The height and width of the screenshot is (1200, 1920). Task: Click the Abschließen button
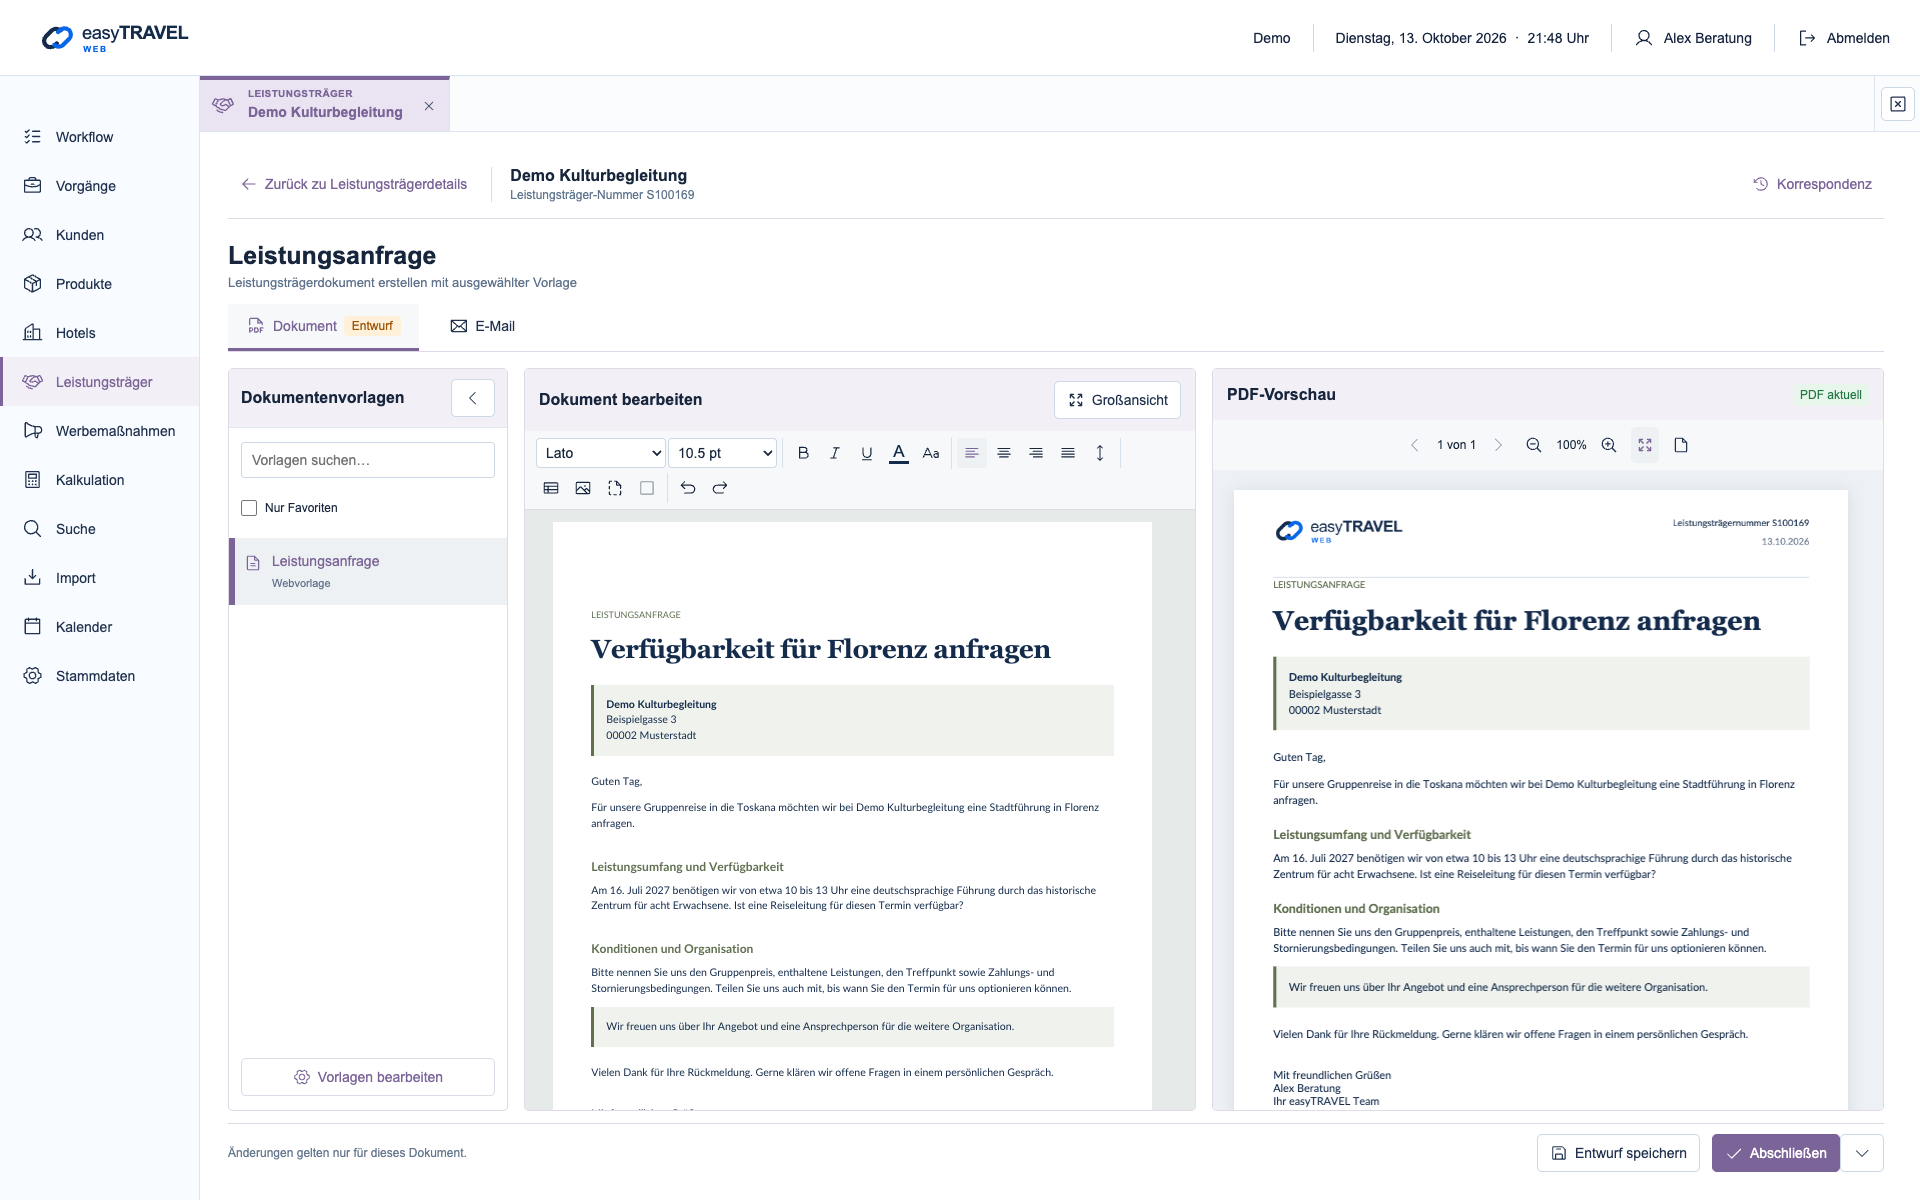(x=1776, y=1153)
